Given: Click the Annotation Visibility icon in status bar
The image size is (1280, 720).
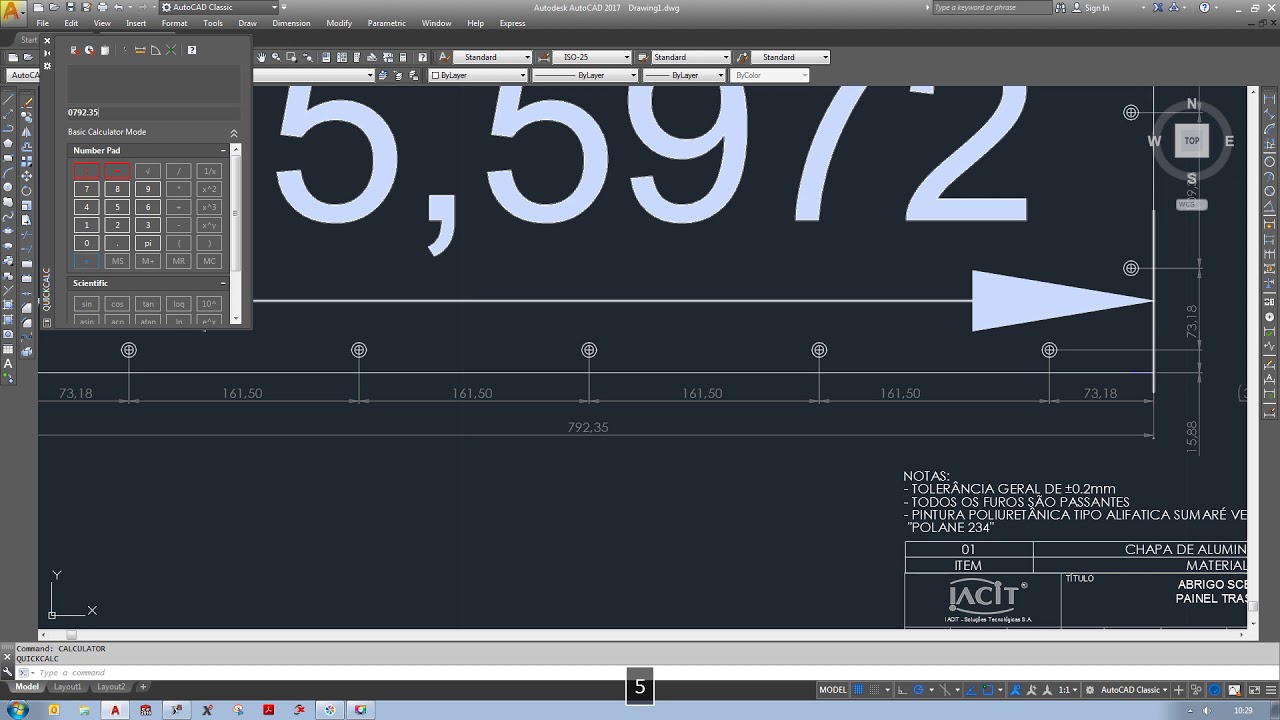Looking at the screenshot, I should click(x=1015, y=690).
